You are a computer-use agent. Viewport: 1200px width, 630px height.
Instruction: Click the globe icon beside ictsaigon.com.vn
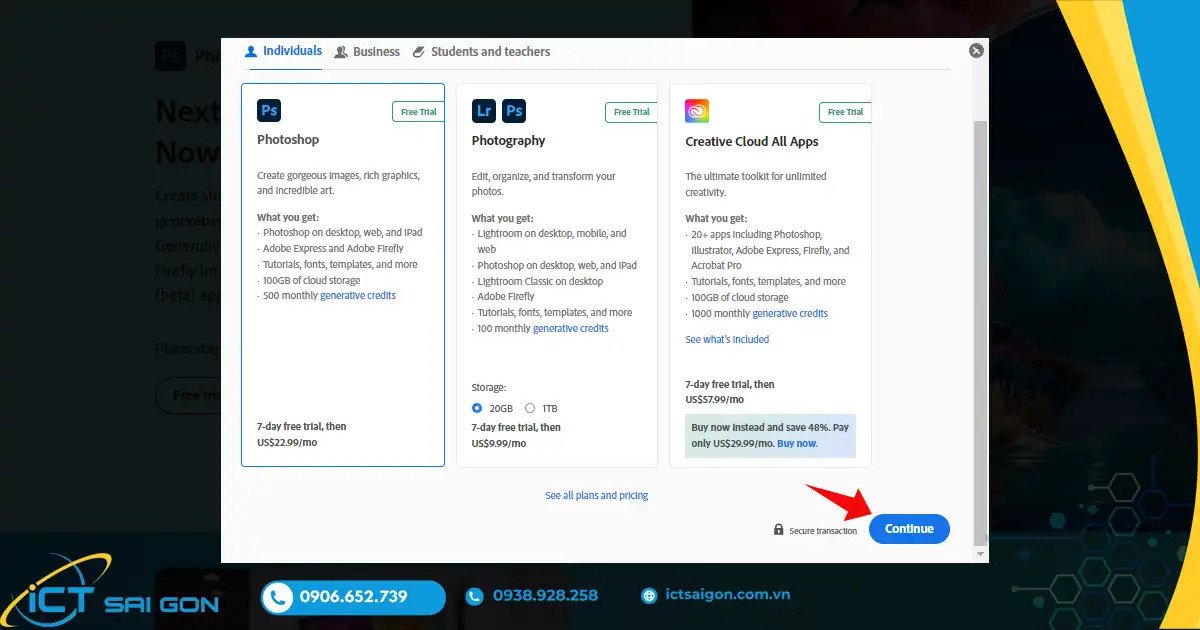pos(649,596)
